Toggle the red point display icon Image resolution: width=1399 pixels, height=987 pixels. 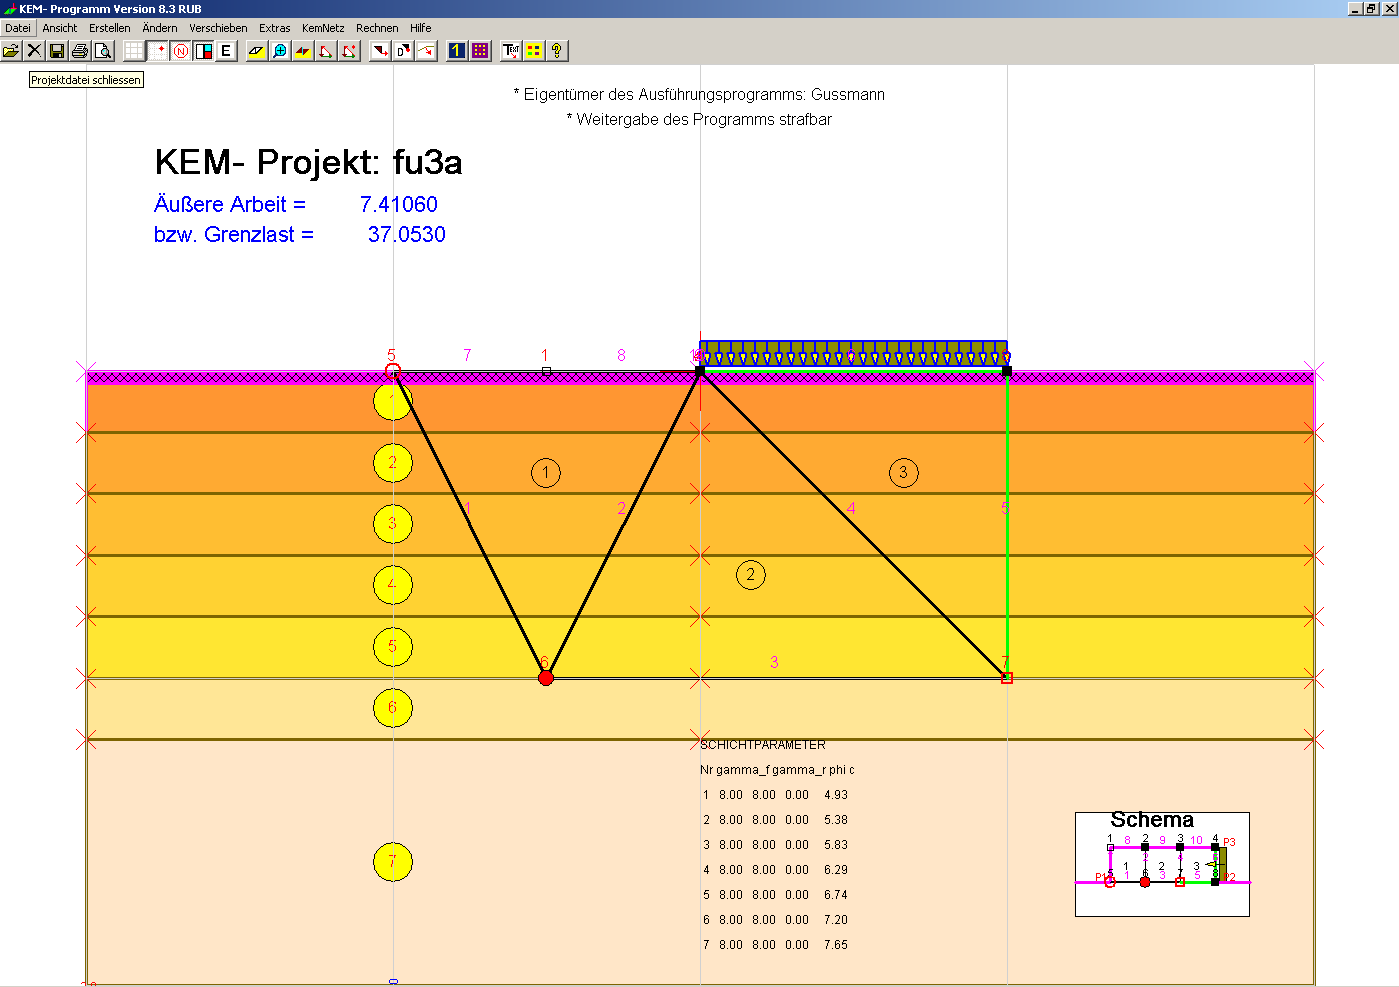(x=157, y=50)
